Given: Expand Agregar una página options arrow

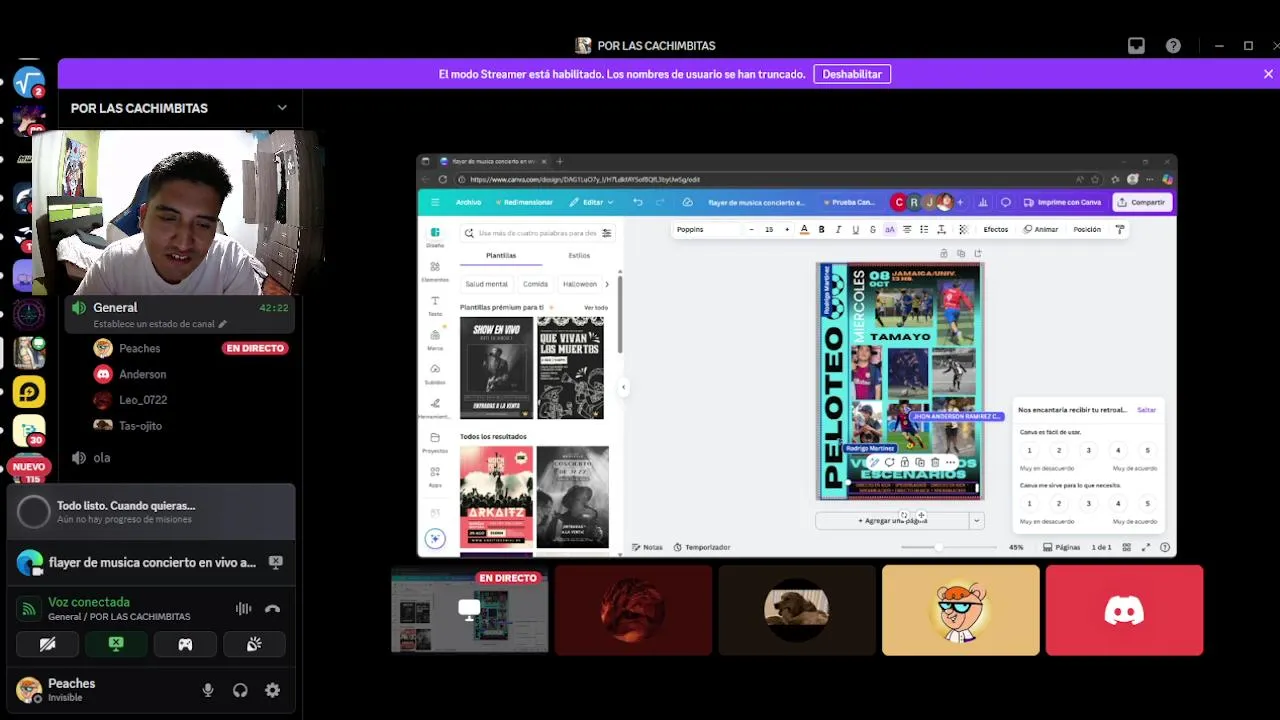Looking at the screenshot, I should click(976, 521).
